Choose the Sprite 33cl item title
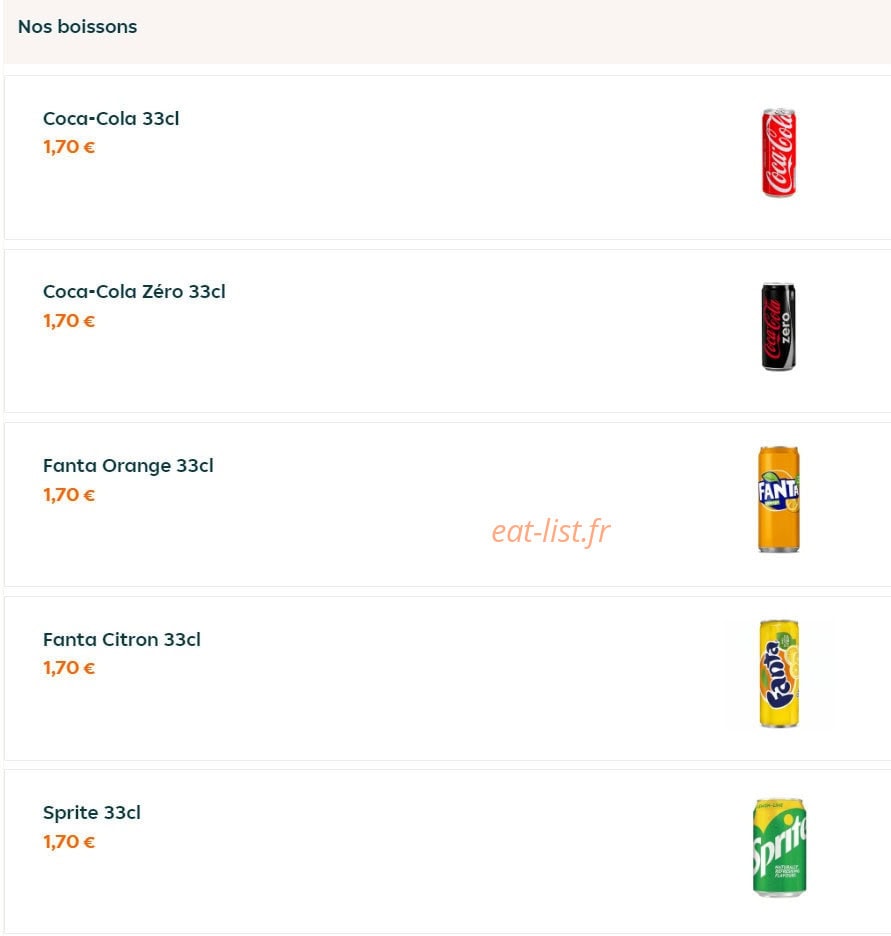891x936 pixels. coord(92,813)
